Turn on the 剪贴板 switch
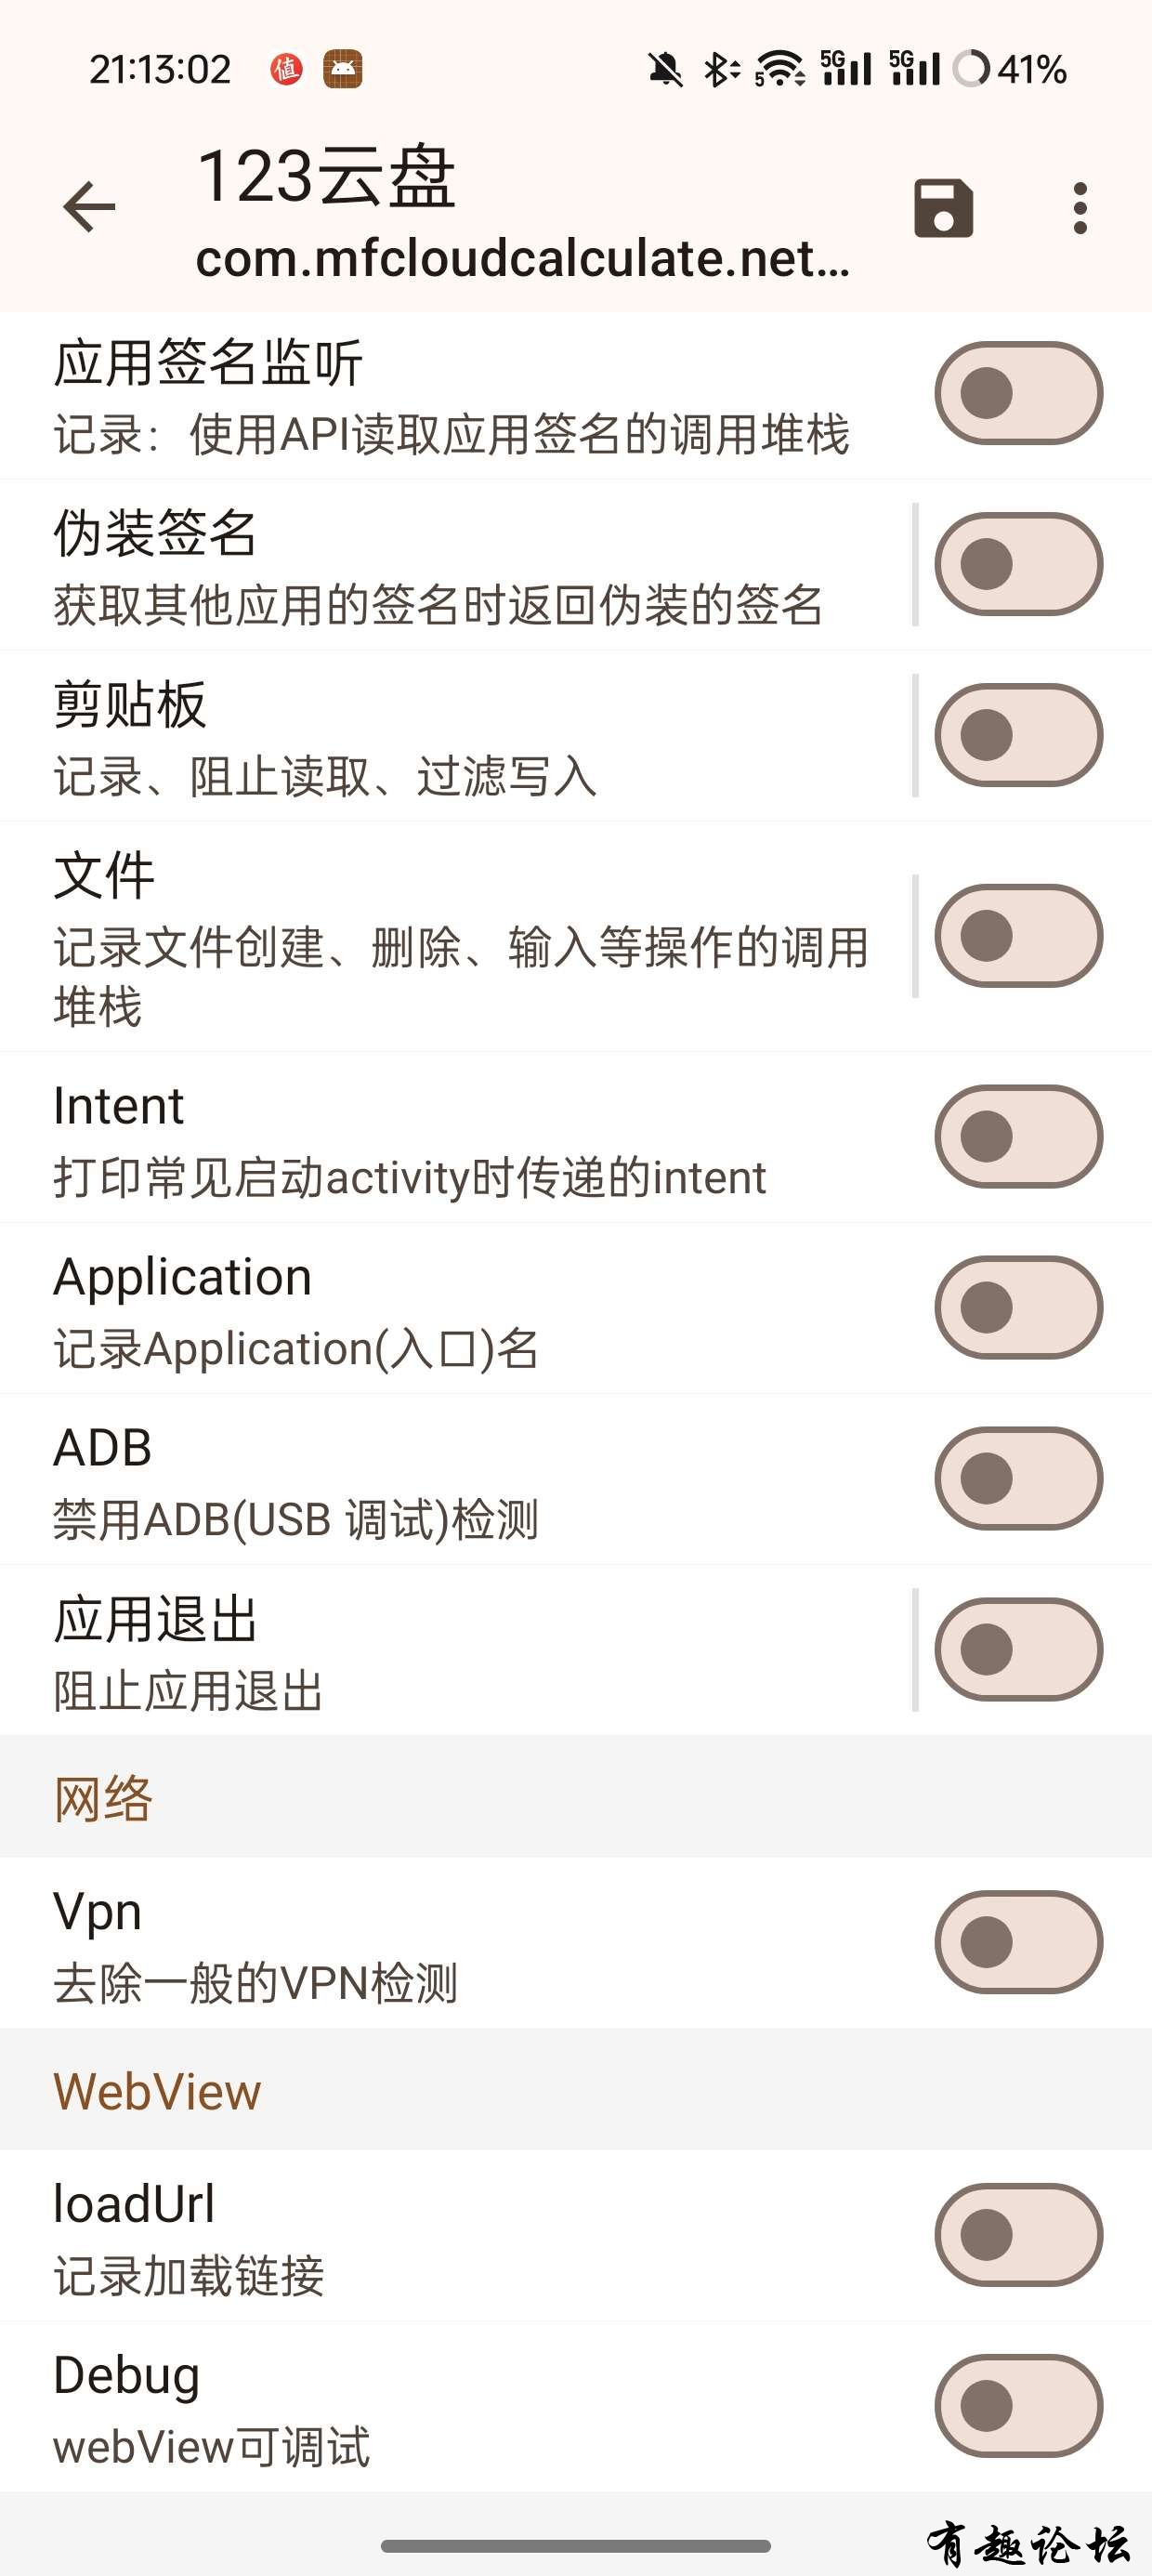The width and height of the screenshot is (1152, 2576). (1018, 735)
